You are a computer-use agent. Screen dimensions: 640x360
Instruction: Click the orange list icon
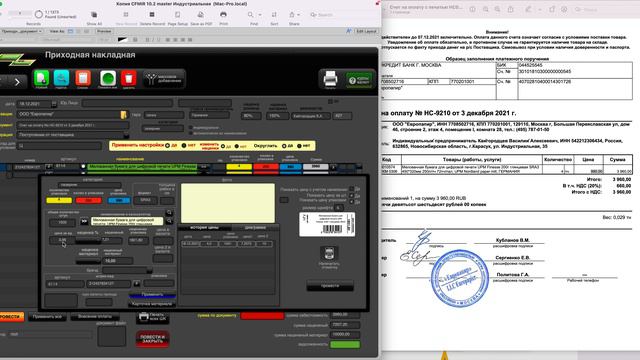pos(83,78)
